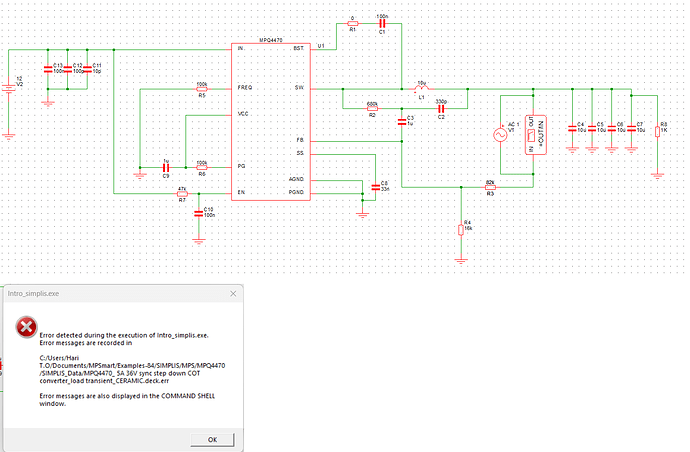Click OK in the error dialog
This screenshot has width=690, height=452.
tap(212, 438)
